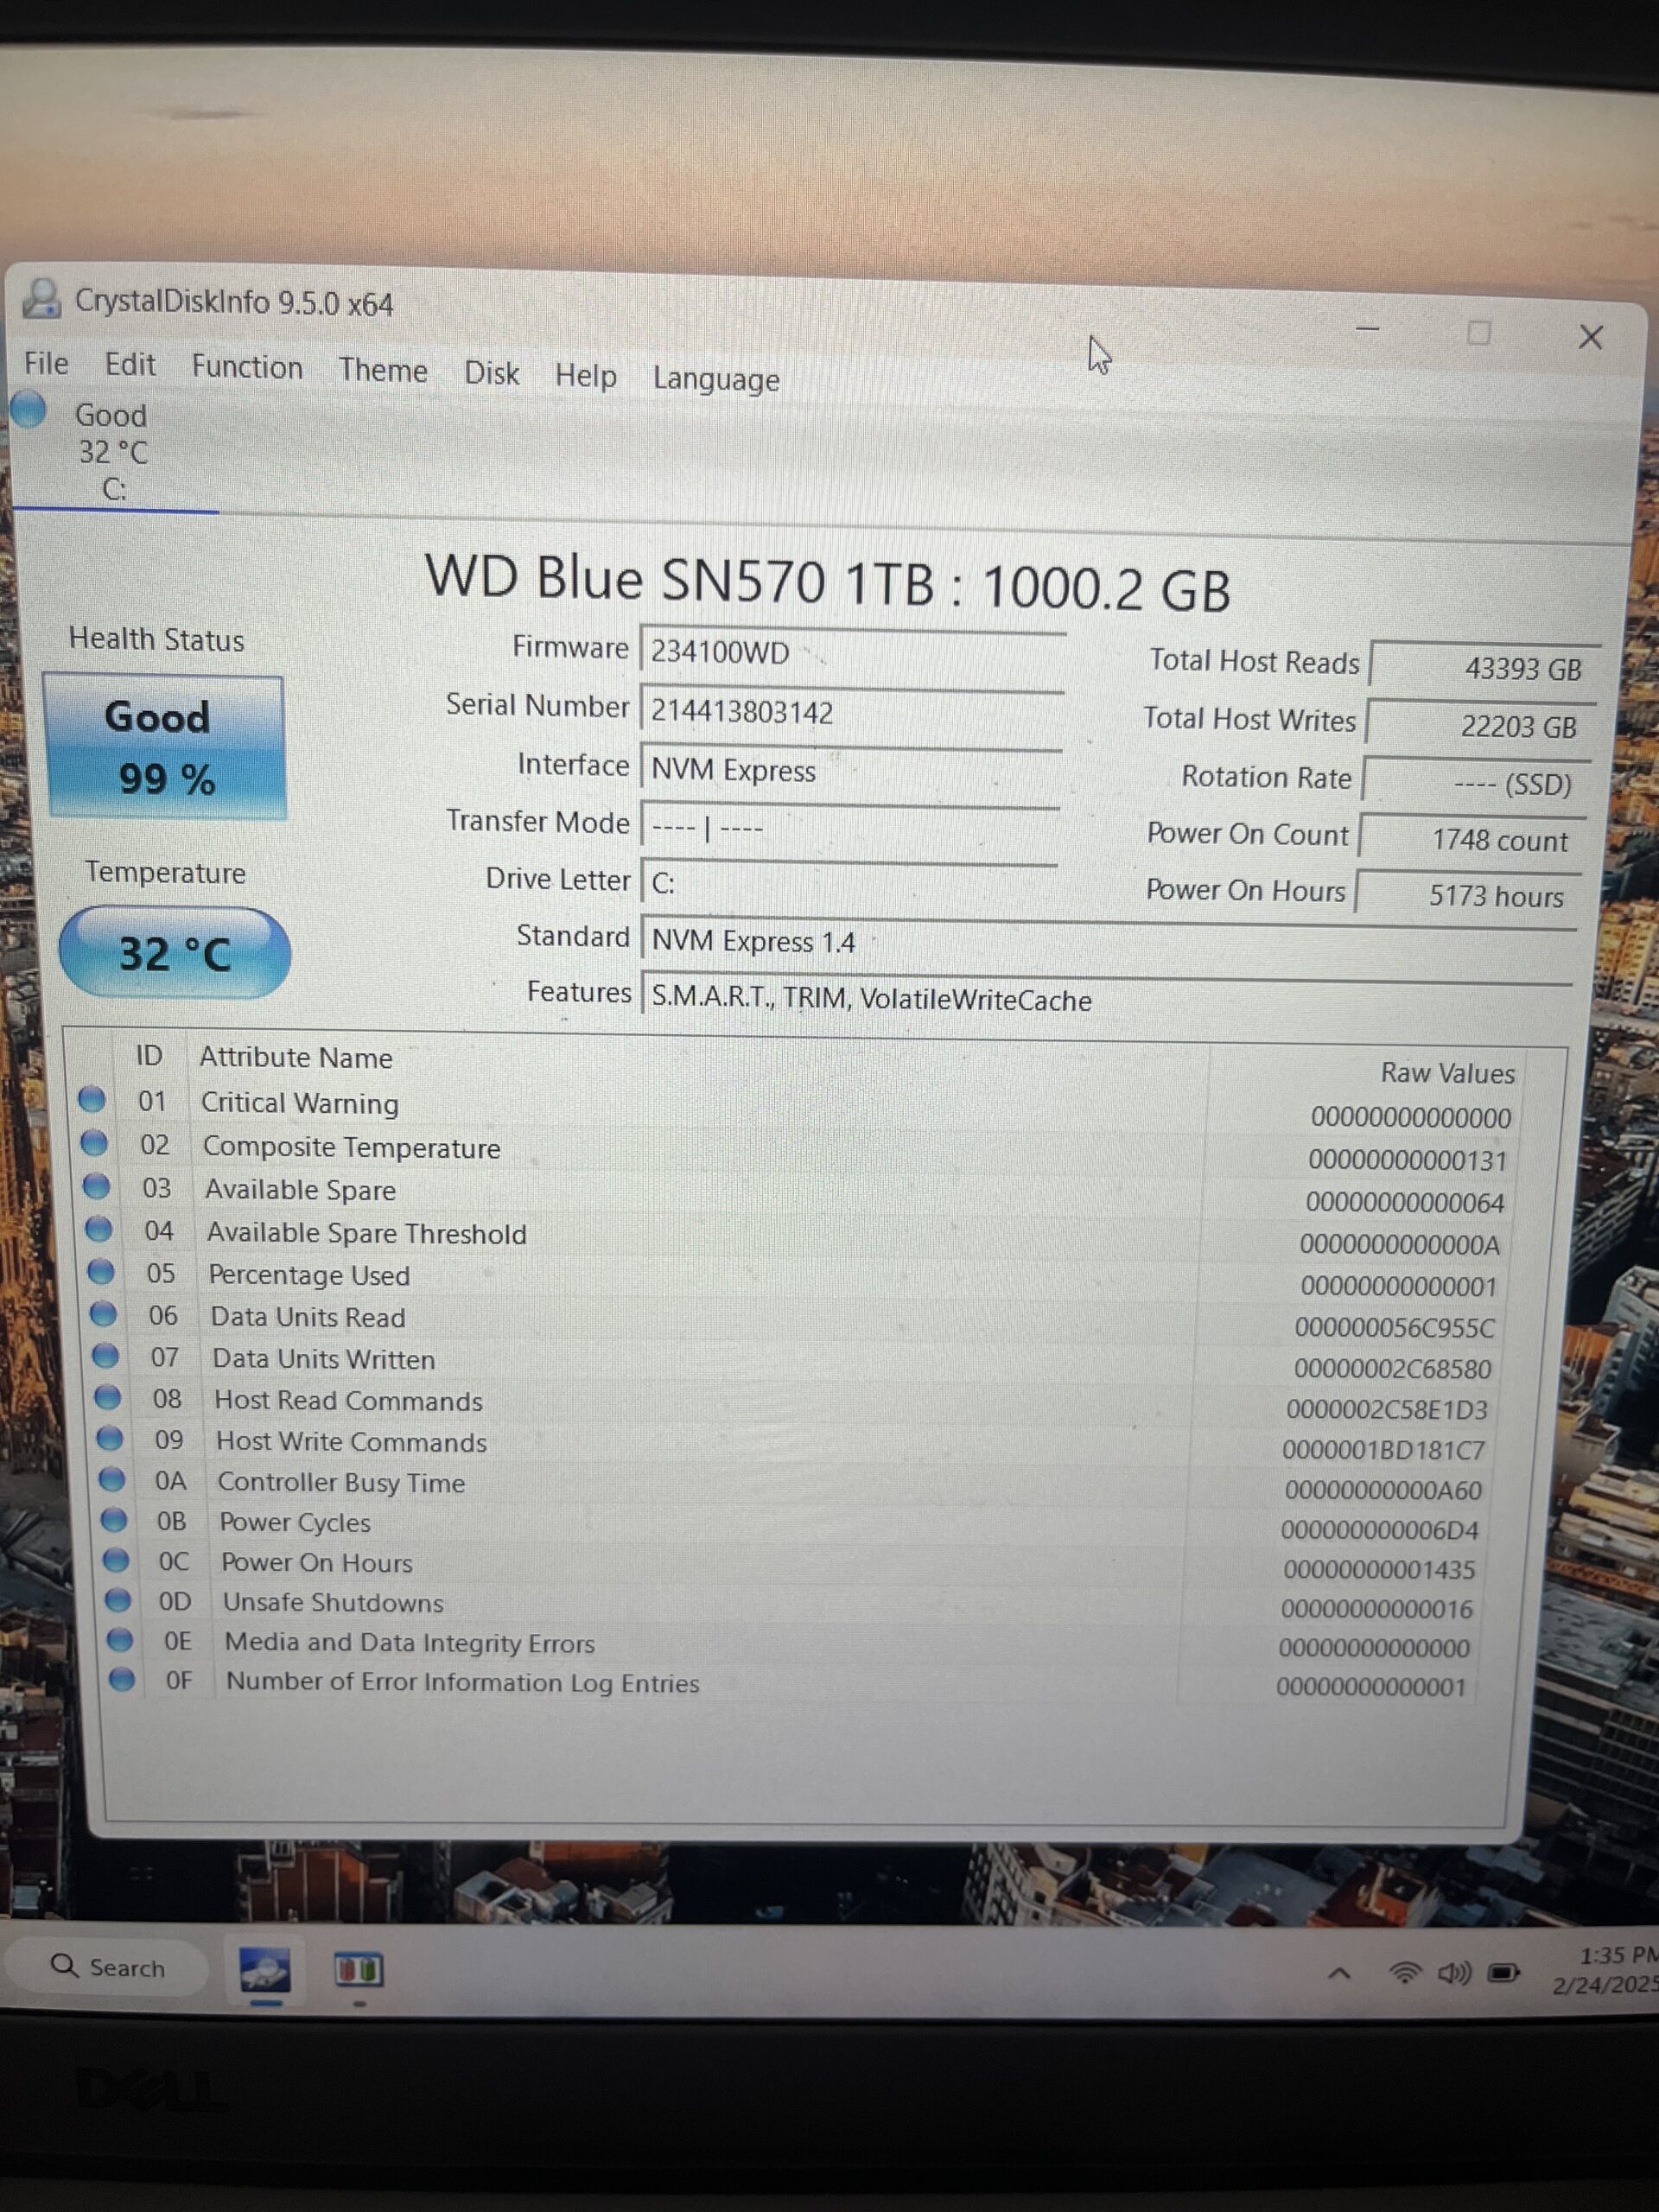Click the volume speaker icon in tray
The width and height of the screenshot is (1659, 2212).
pyautogui.click(x=1454, y=1972)
